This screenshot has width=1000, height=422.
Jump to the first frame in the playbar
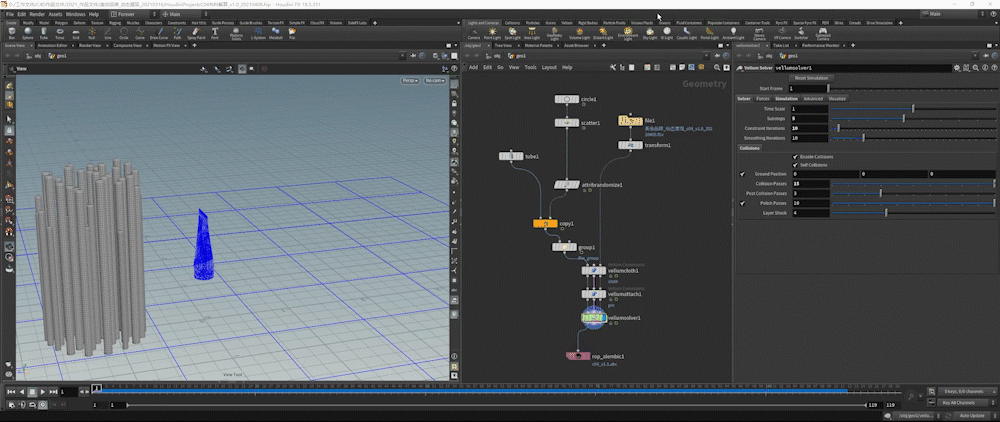point(11,391)
